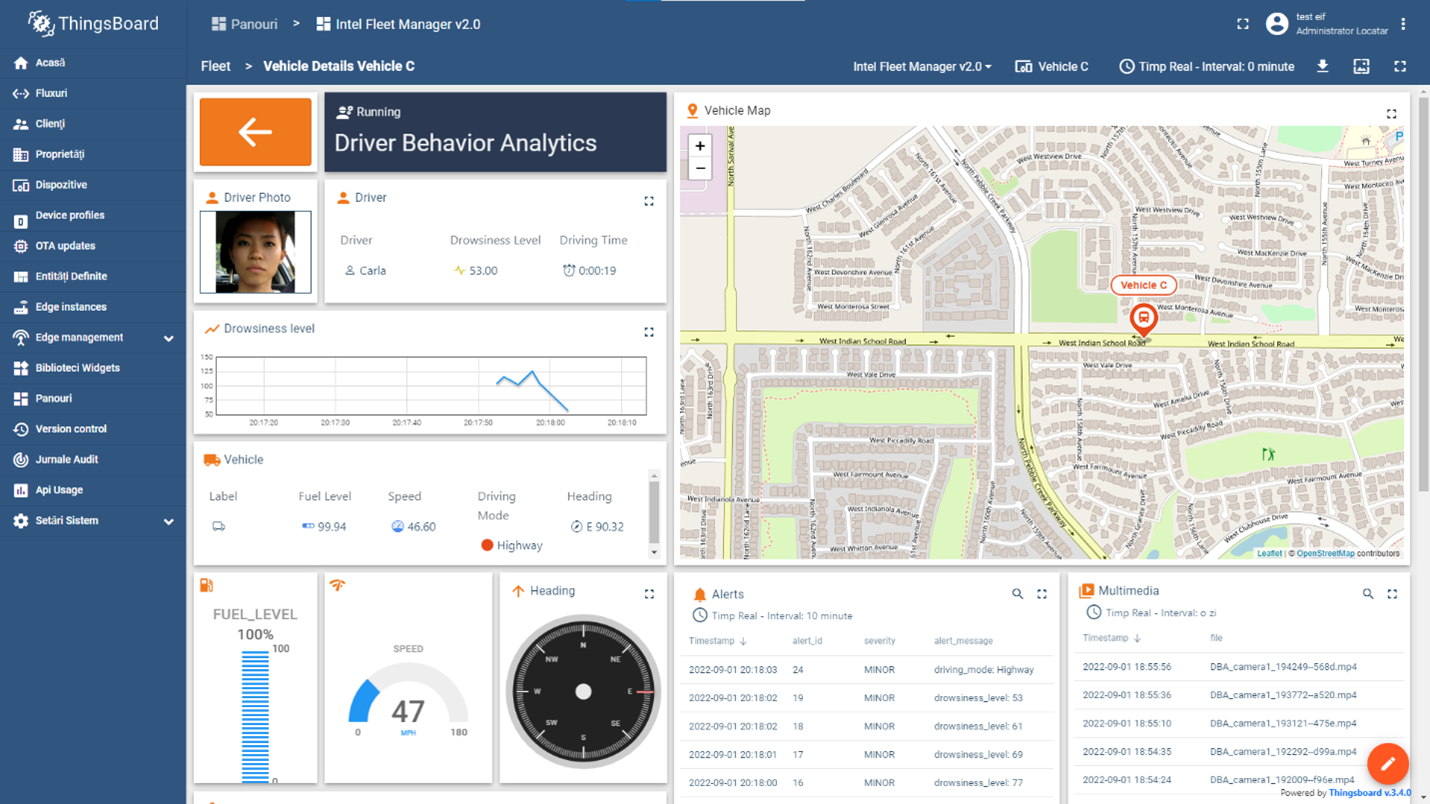1430x804 pixels.
Task: Select alert row drowsiness_level: 77
Action: click(x=865, y=783)
